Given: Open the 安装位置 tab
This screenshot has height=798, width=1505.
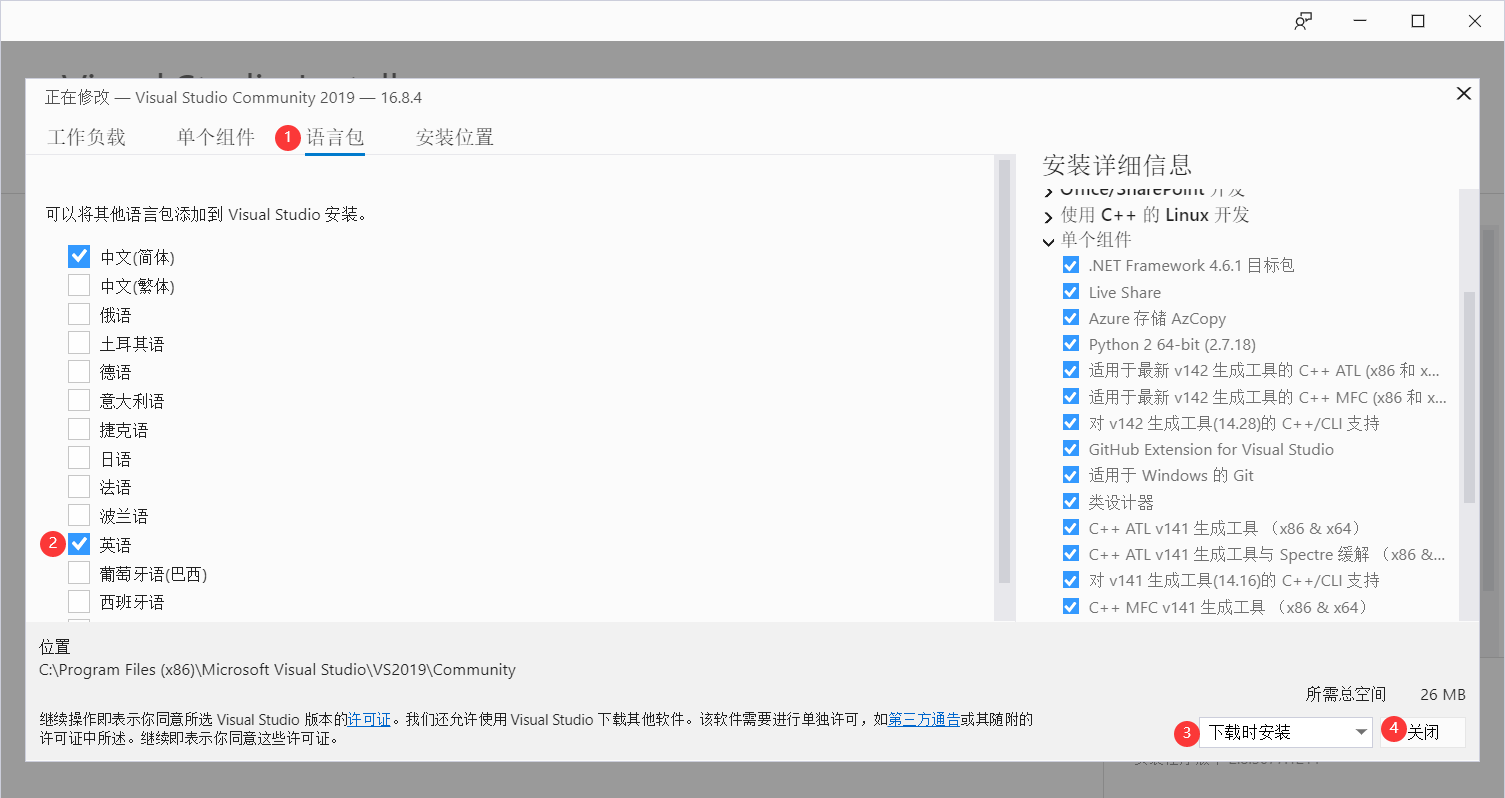Looking at the screenshot, I should click(455, 137).
